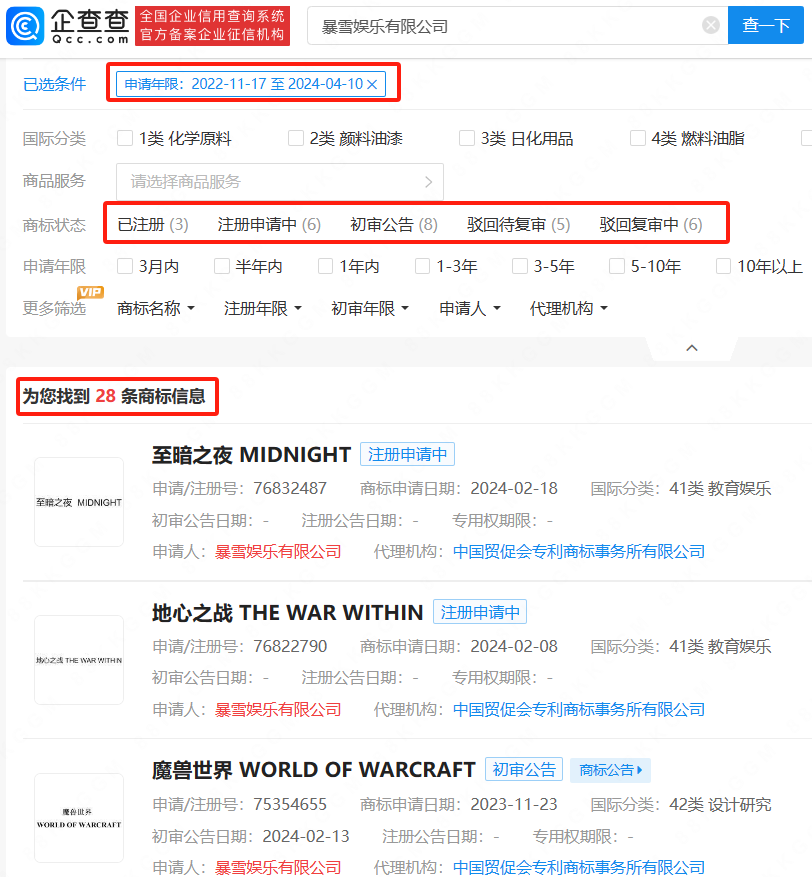Screen dimensions: 812x877
Task: Click the 查一下 search button
Action: tap(766, 25)
